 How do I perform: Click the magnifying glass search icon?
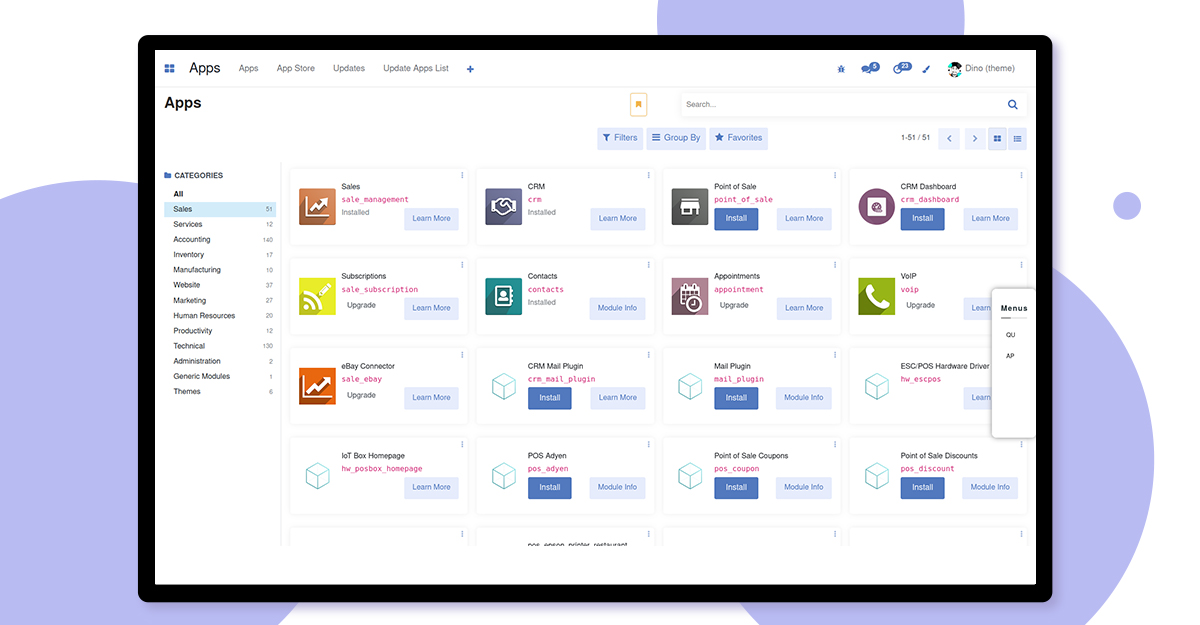pos(1013,104)
